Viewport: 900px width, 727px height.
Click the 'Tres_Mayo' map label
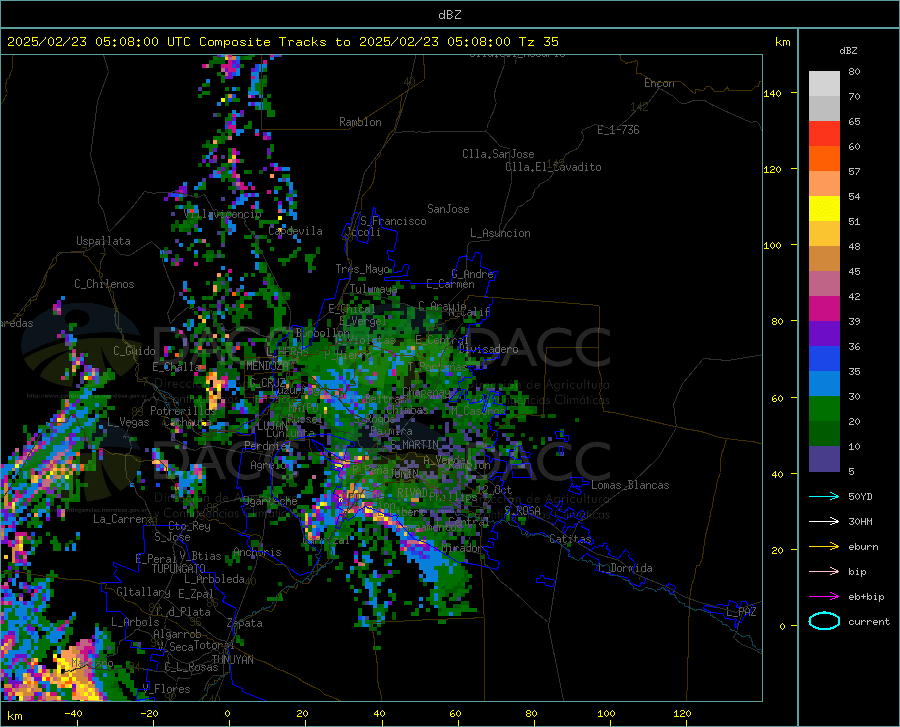[363, 269]
